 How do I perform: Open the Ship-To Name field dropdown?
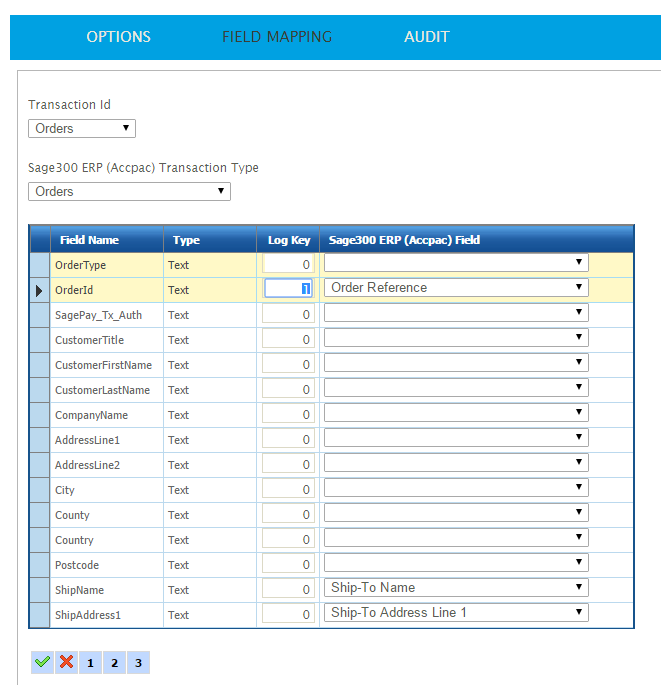point(456,588)
